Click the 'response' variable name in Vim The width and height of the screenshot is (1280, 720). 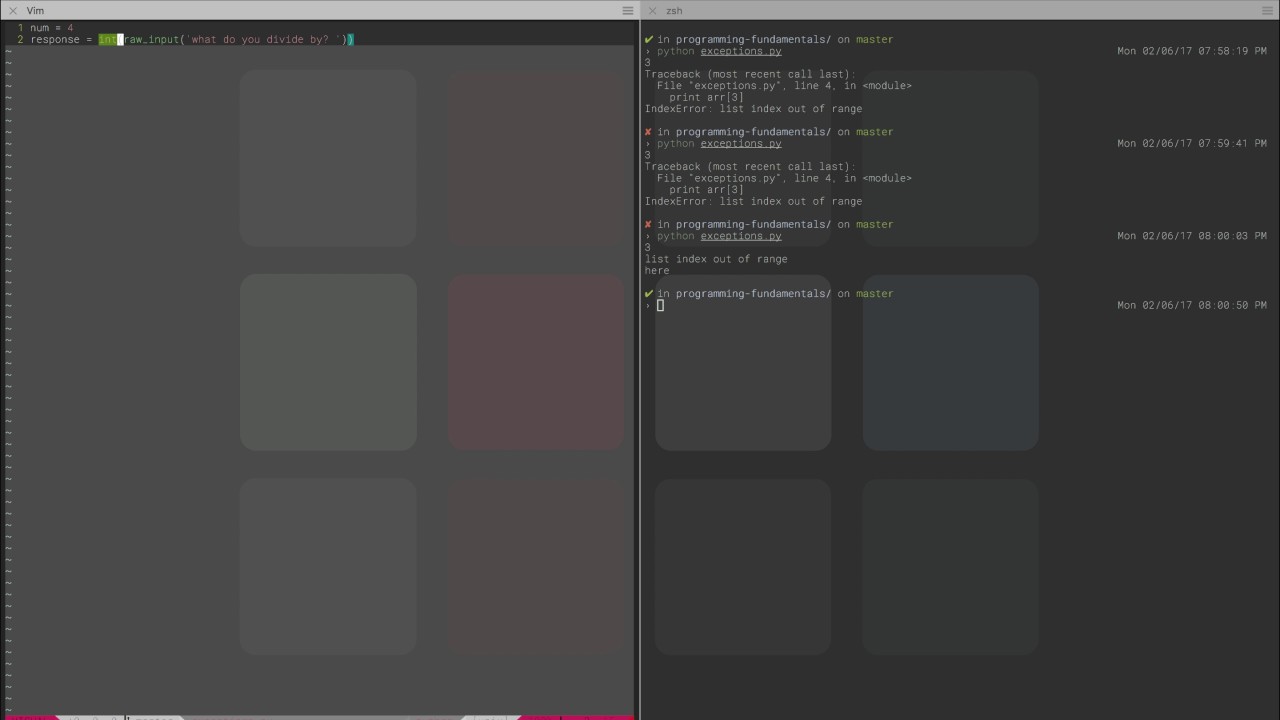pyautogui.click(x=55, y=40)
